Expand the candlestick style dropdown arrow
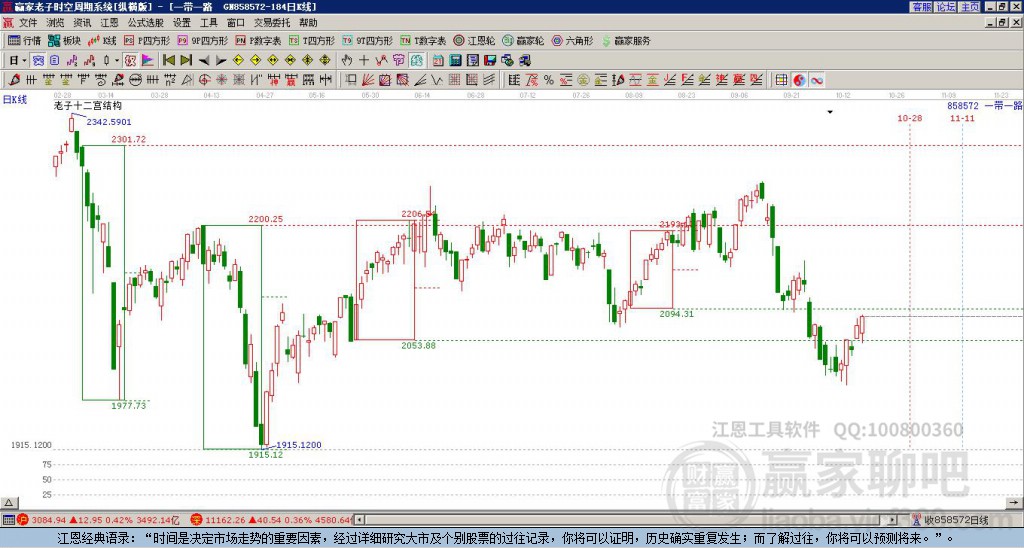Screen dimensions: 1024x548 pos(117,61)
